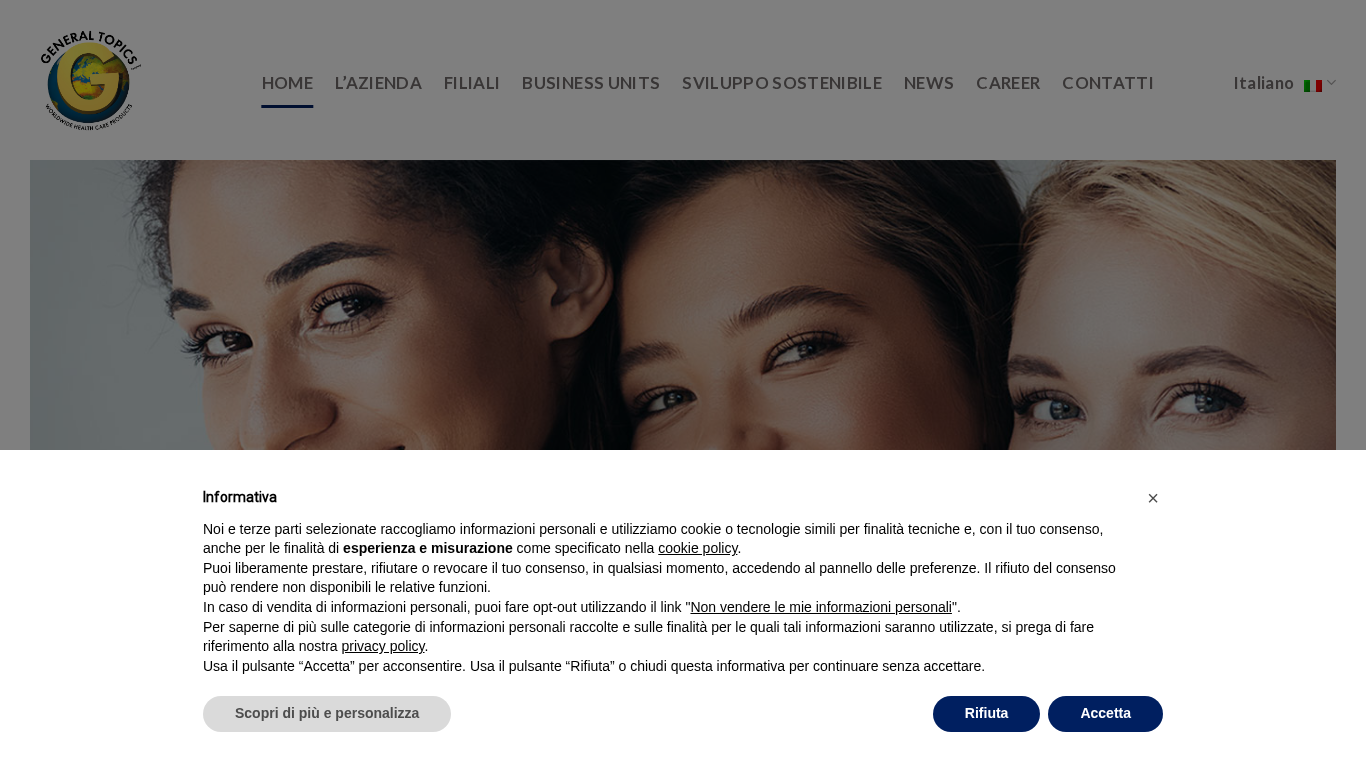Viewport: 1366px width, 768px height.
Task: Select BUSINESS UNITS in navigation
Action: point(591,83)
